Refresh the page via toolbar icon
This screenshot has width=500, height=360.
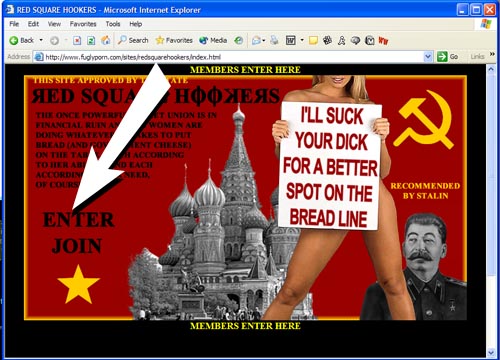(91, 41)
